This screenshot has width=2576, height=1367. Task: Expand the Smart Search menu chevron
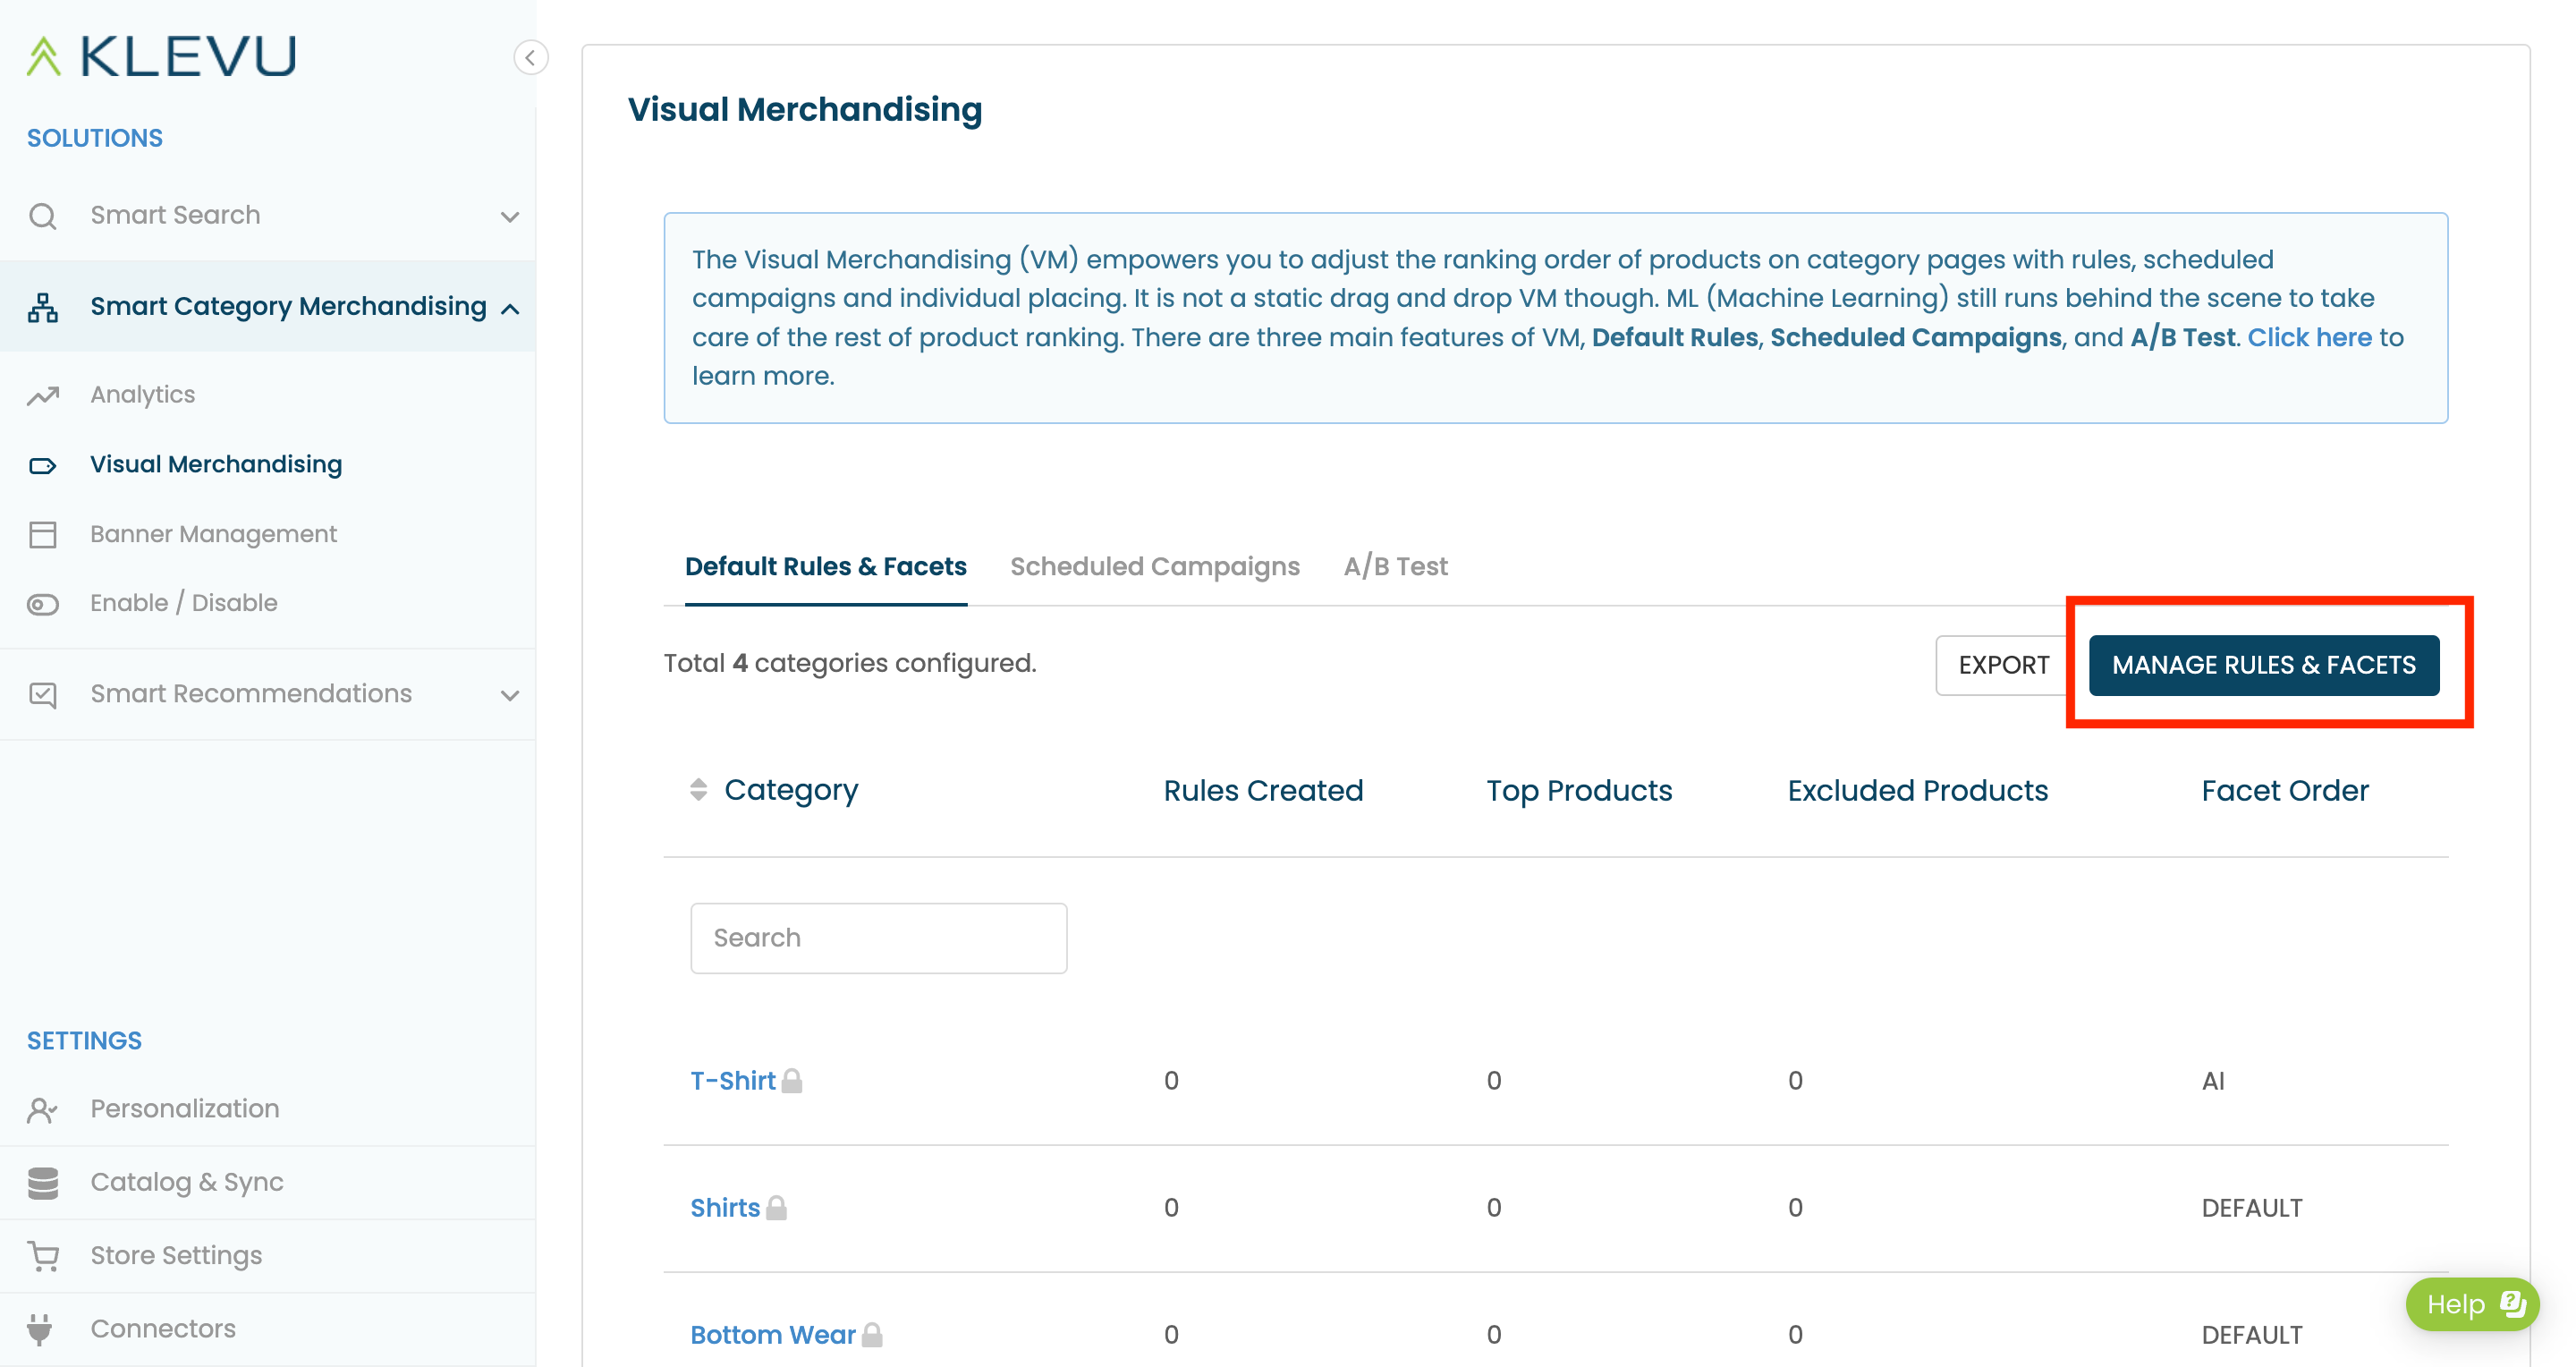(510, 216)
